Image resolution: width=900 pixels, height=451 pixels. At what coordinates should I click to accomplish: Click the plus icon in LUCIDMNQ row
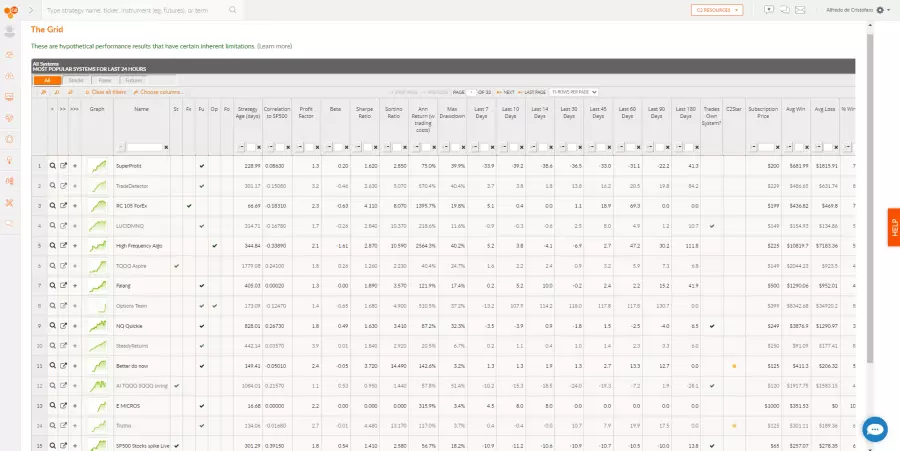pos(75,226)
